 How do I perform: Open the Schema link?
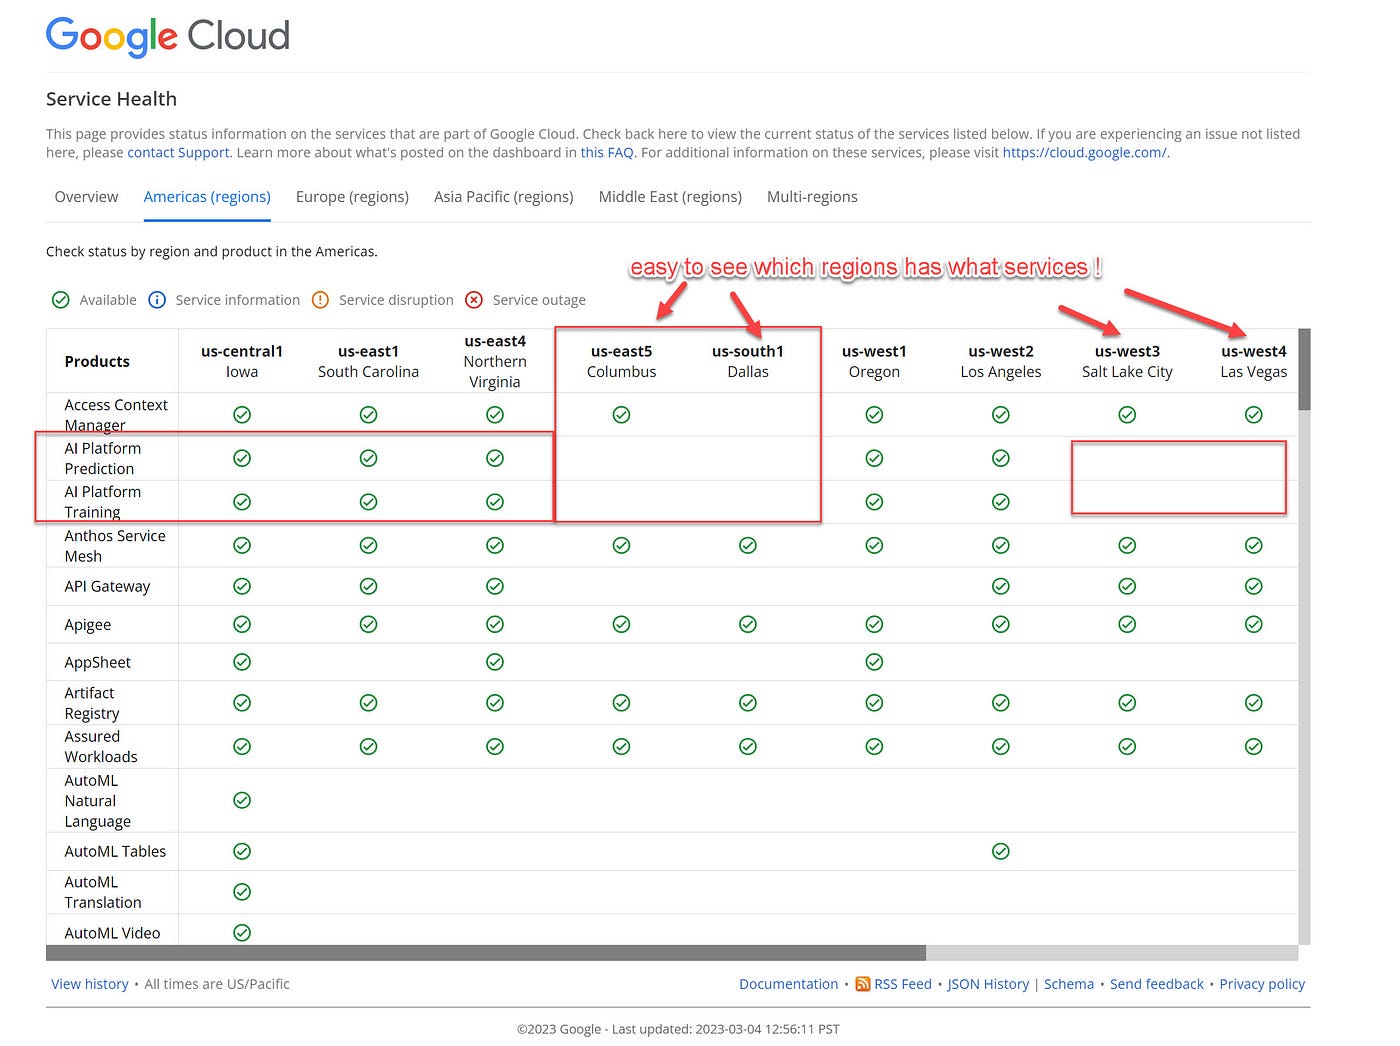click(x=1069, y=984)
